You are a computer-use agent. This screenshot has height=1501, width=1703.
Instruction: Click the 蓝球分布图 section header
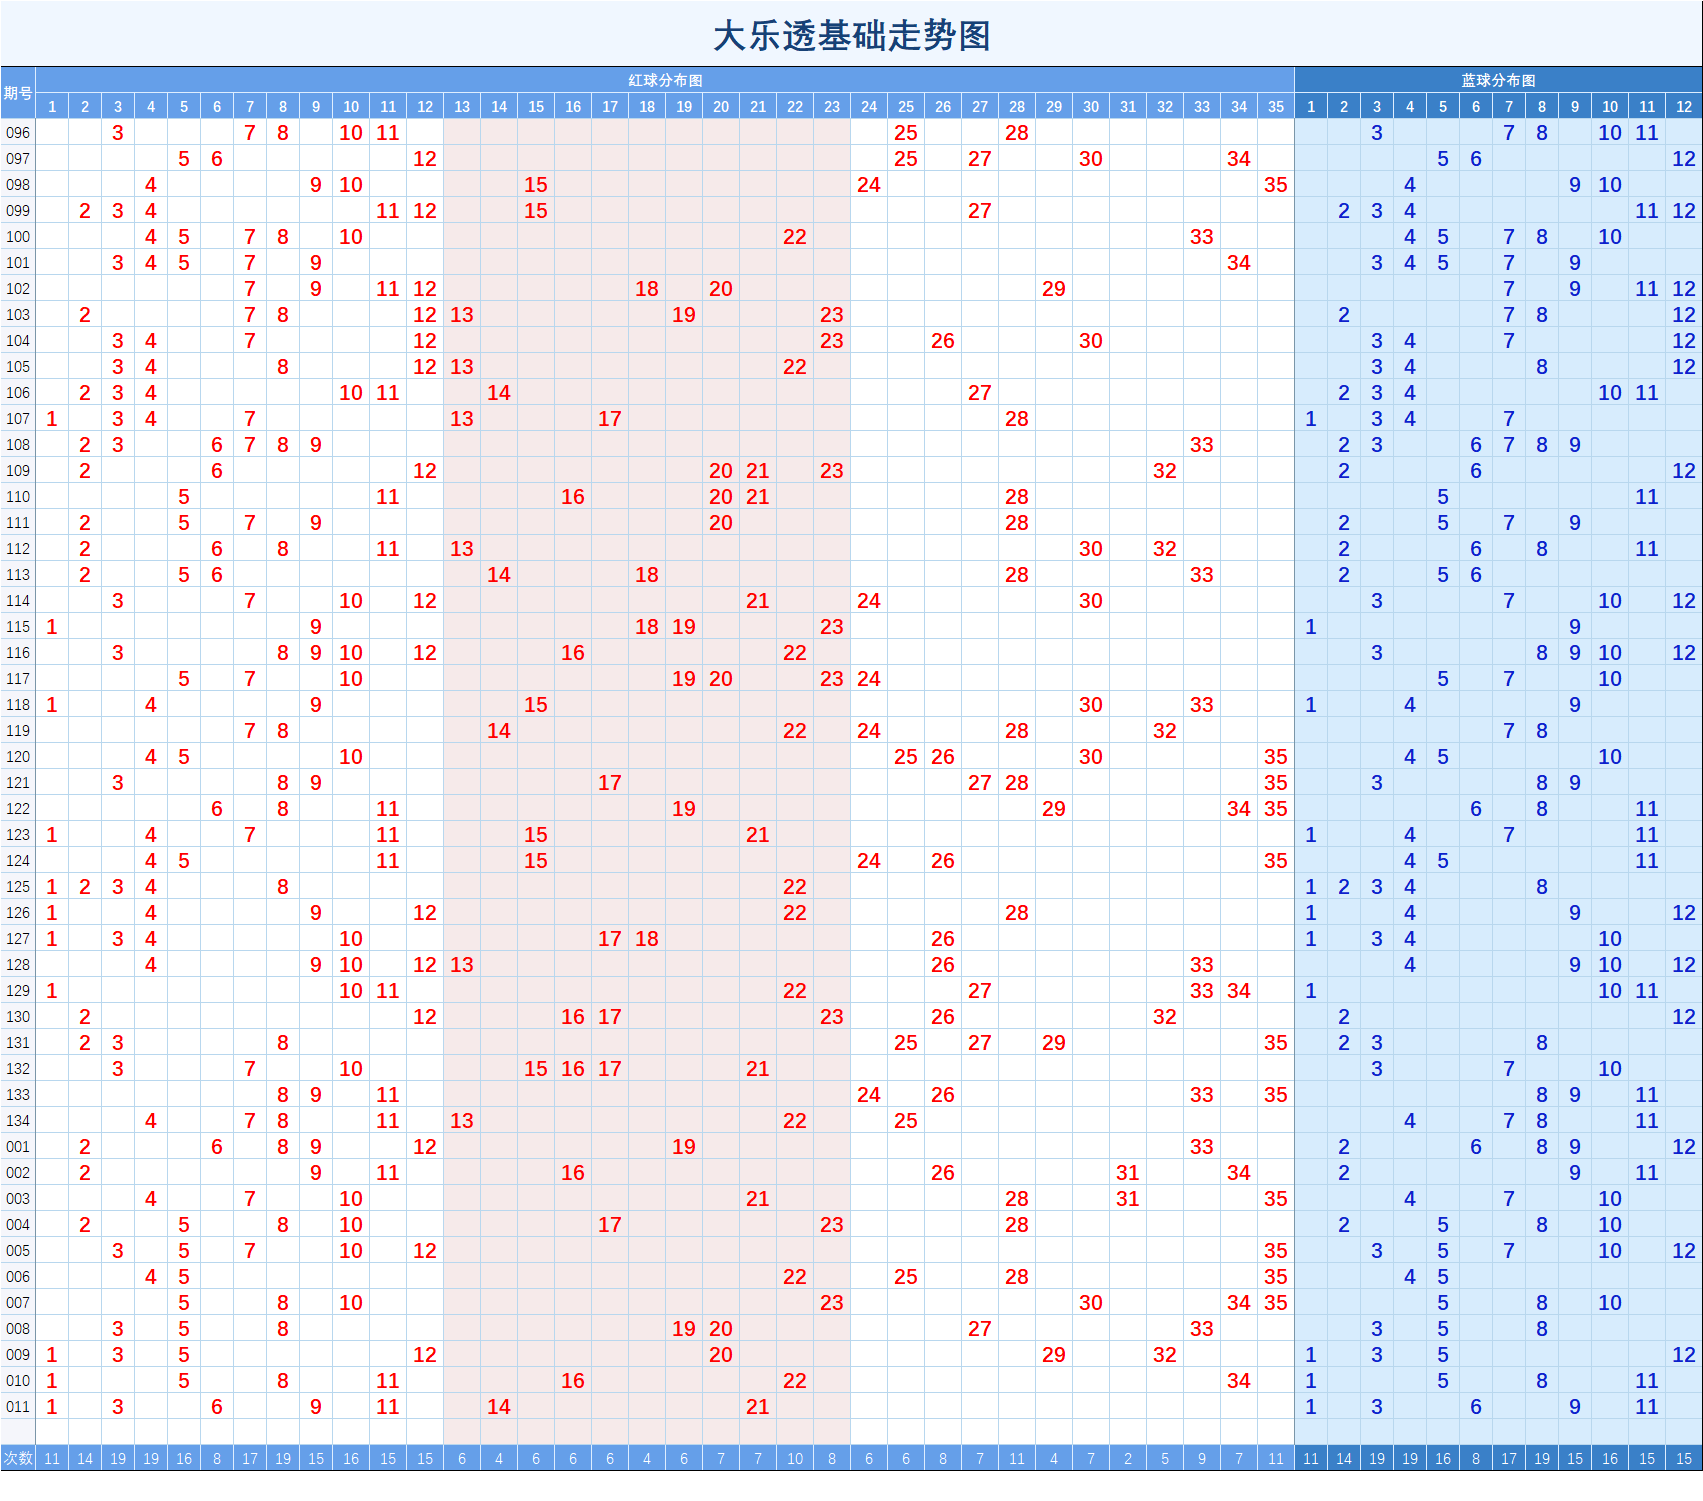point(1498,80)
